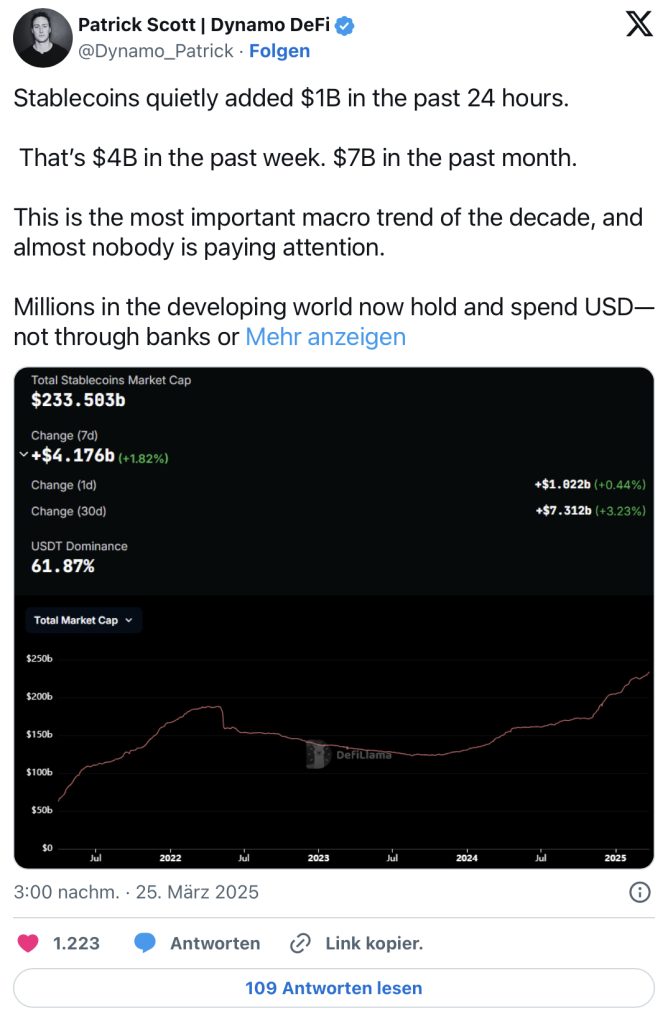Open the Total Market Cap dropdown

tap(83, 620)
